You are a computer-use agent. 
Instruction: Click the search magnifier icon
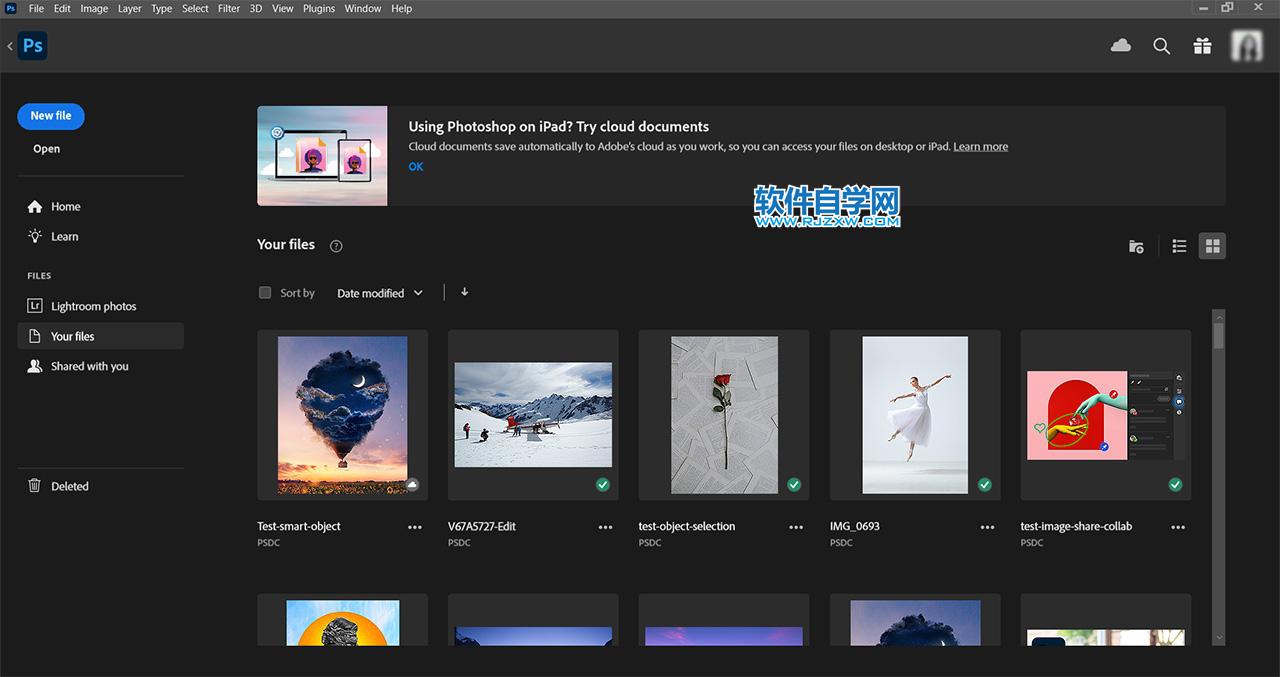point(1161,46)
